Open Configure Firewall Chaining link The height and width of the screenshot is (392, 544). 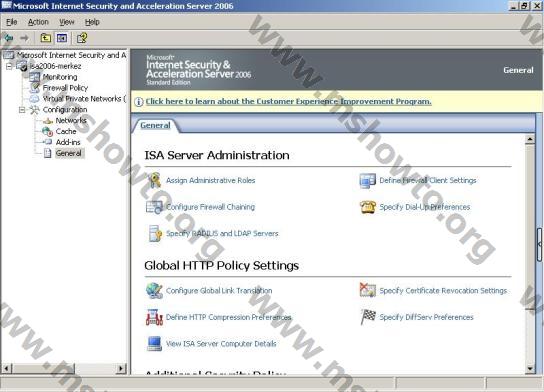210,207
